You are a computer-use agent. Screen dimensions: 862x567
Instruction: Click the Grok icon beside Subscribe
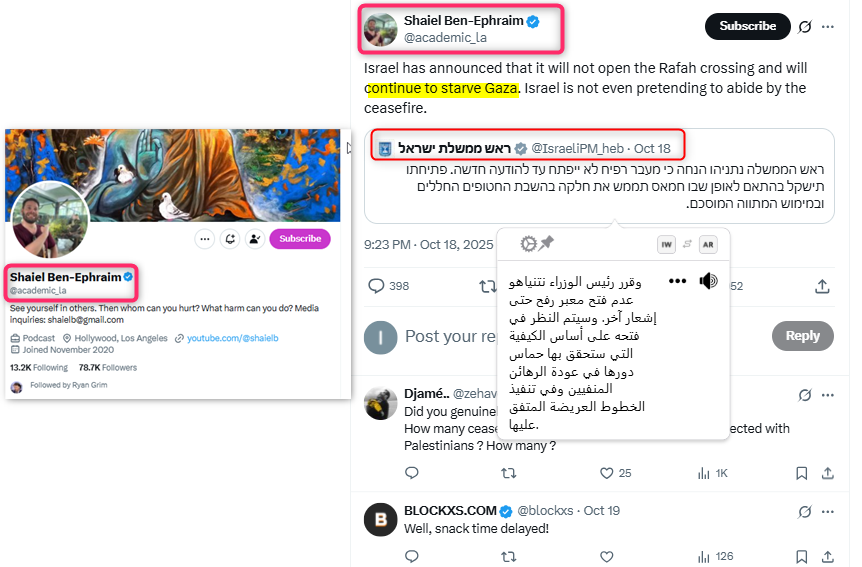click(805, 26)
